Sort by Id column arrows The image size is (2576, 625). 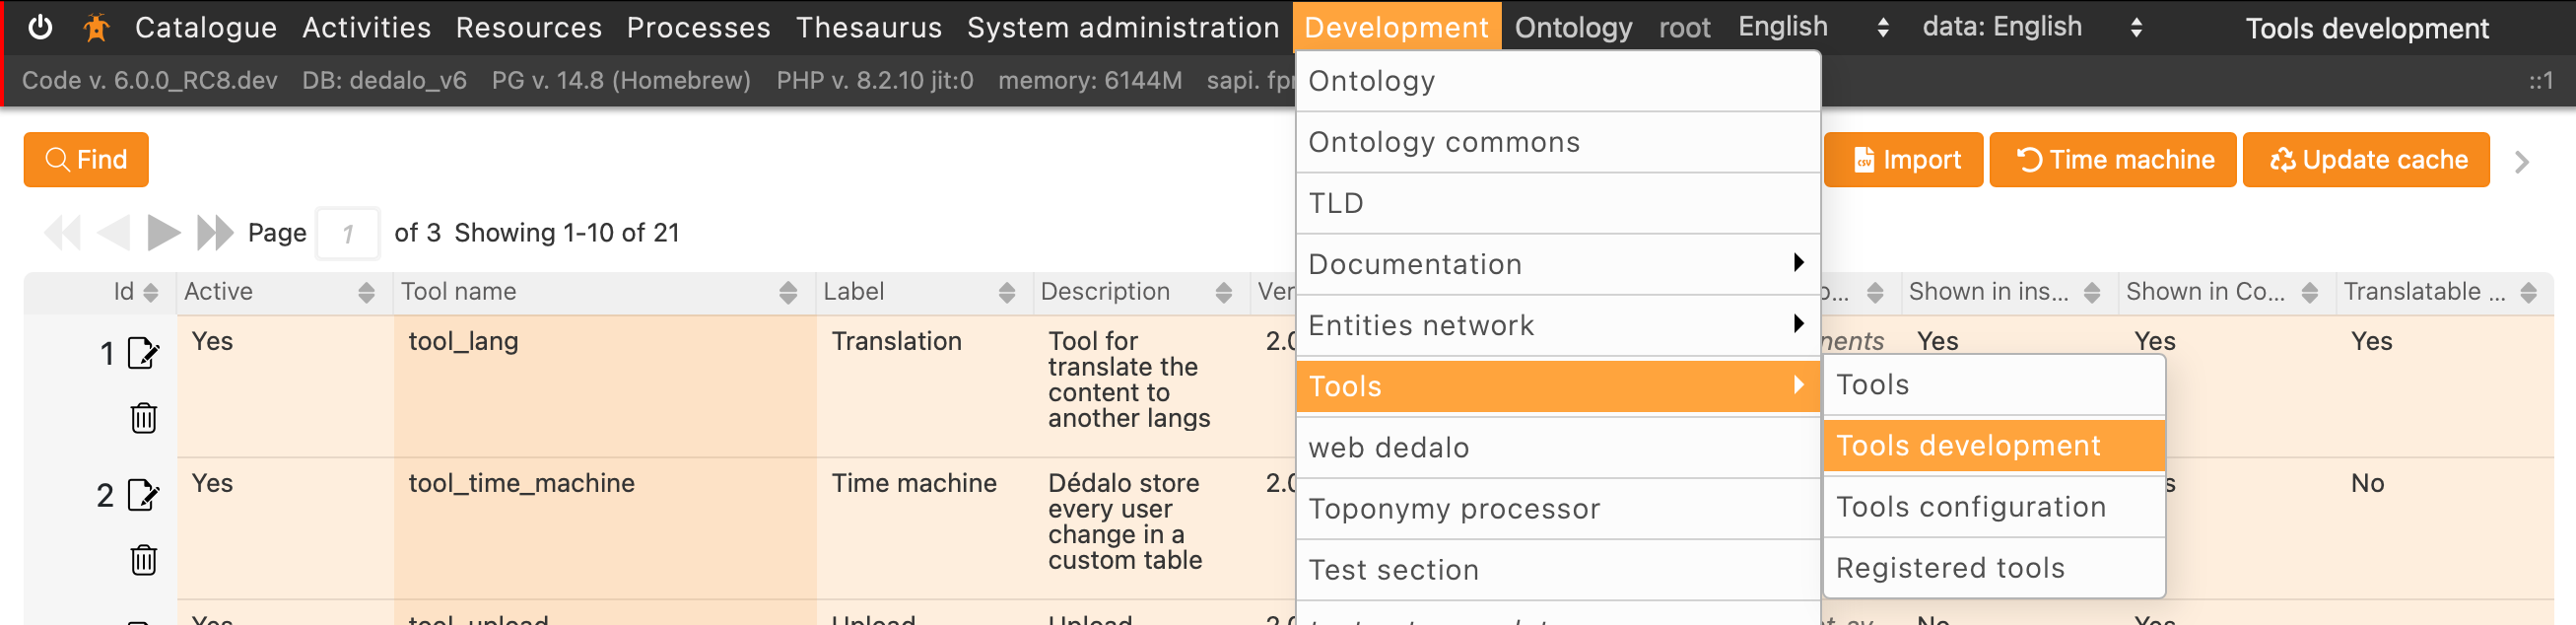(x=151, y=292)
